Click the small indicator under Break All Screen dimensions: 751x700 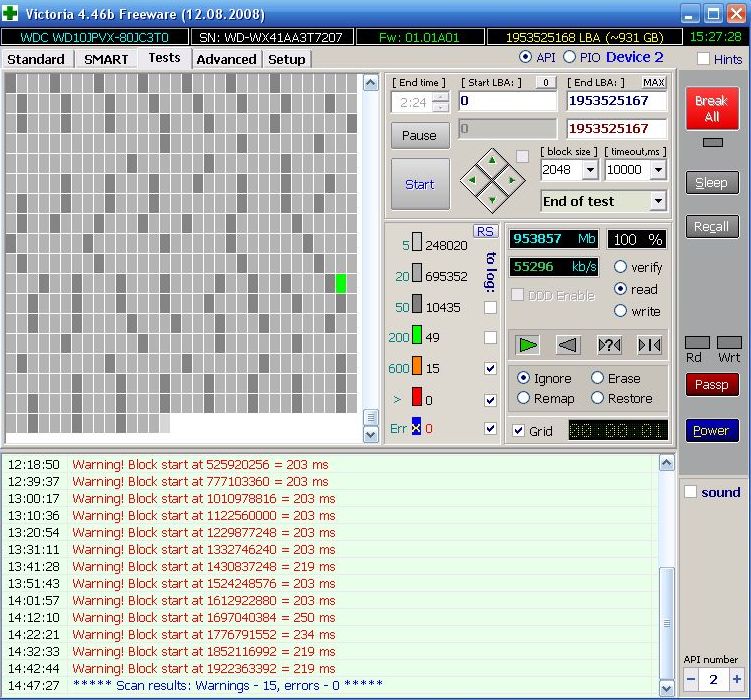point(712,142)
